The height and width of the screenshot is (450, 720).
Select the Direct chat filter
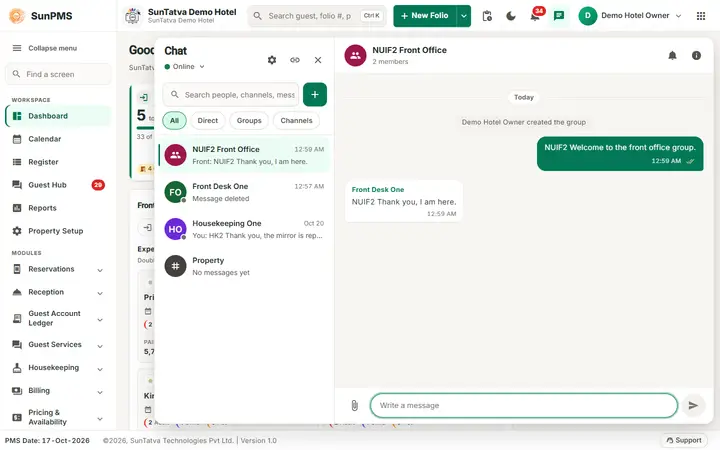pos(208,121)
